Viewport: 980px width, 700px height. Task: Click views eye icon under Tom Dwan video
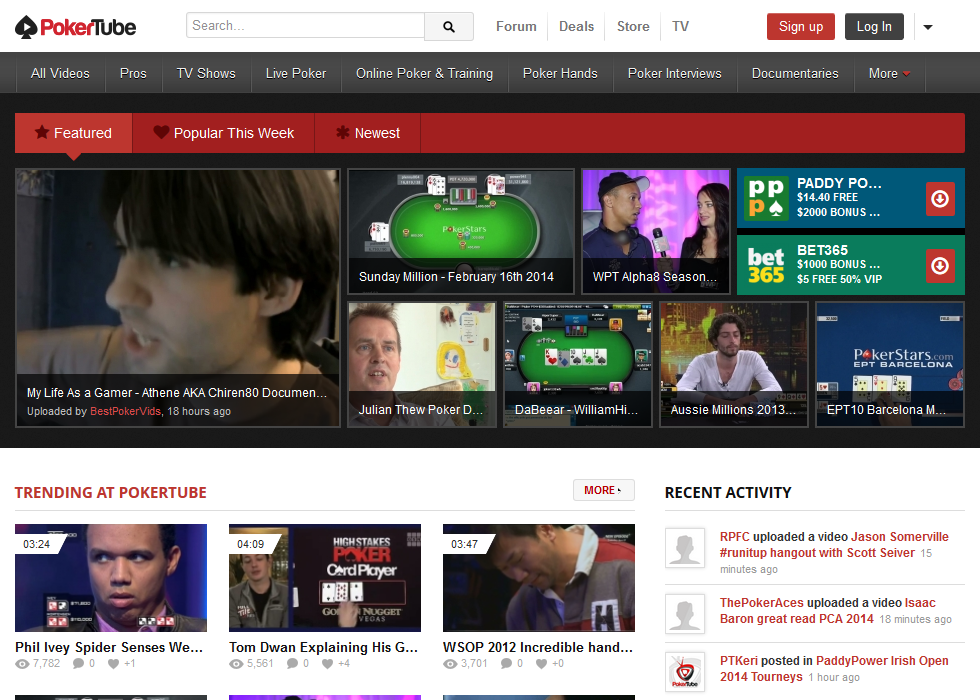click(236, 664)
